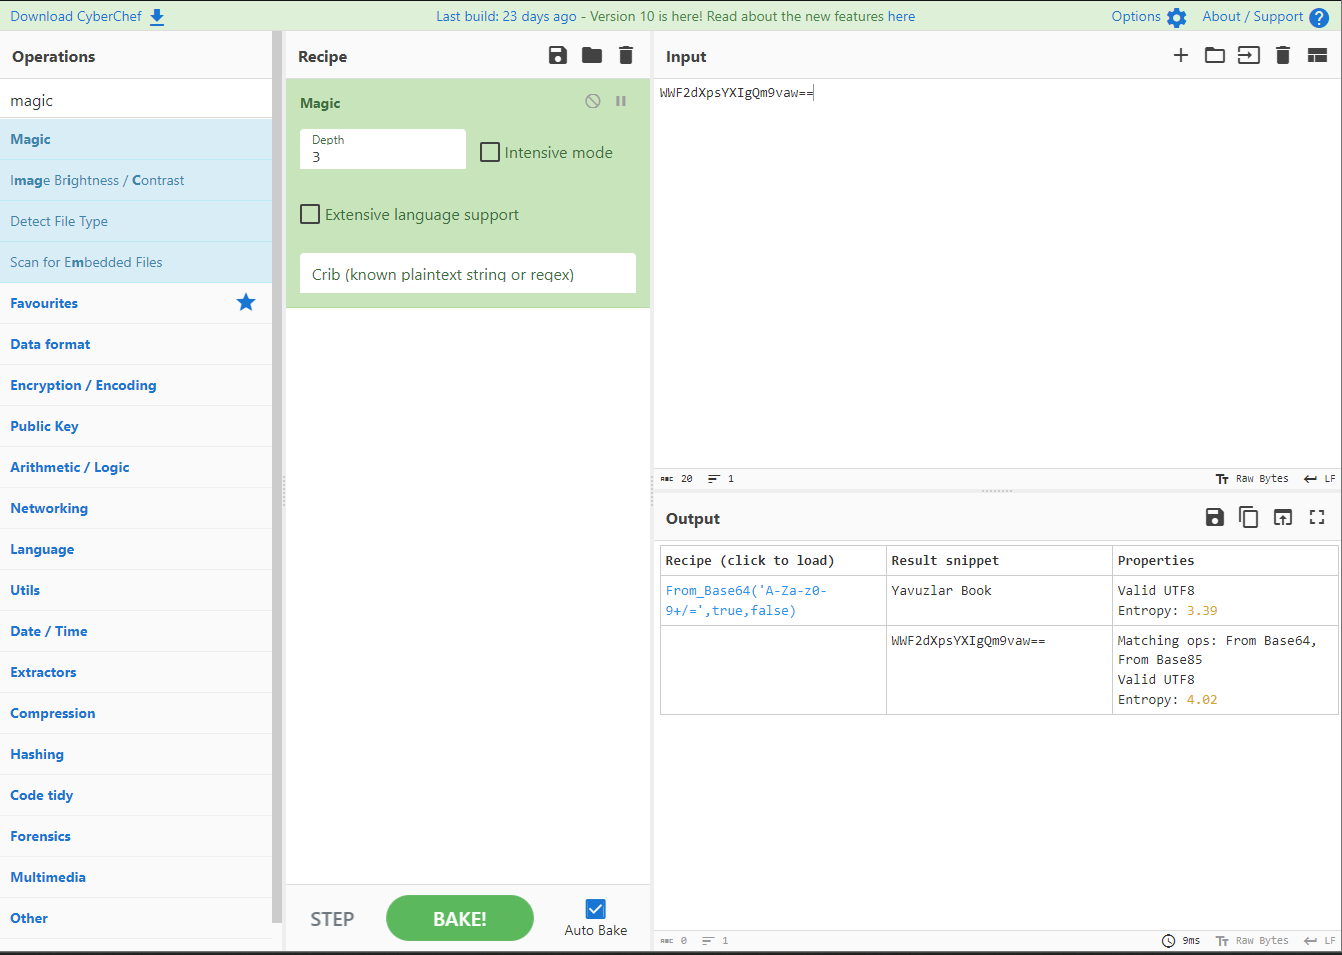Clear recipe with trash icon
The image size is (1342, 955).
point(626,56)
